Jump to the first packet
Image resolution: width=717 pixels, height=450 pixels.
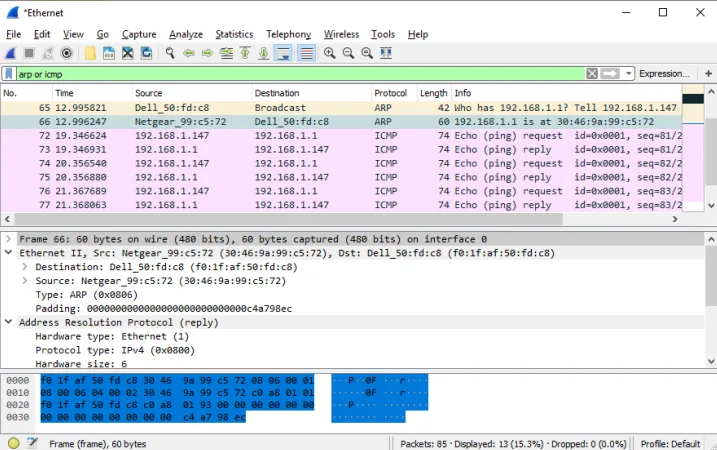click(x=245, y=53)
